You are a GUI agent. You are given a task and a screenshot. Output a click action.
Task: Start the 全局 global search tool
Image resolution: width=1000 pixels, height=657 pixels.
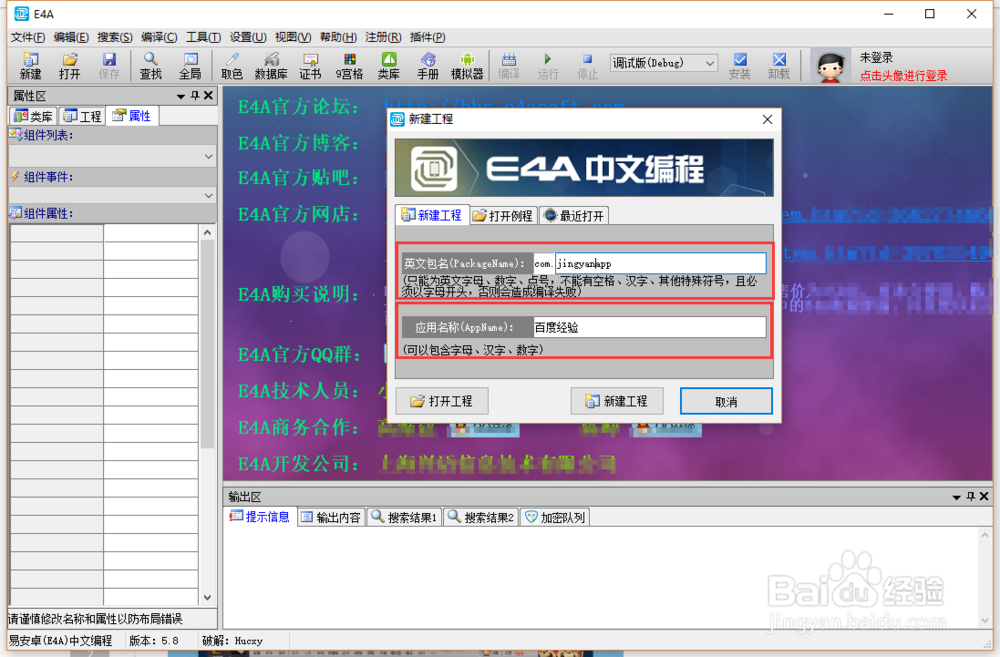click(x=190, y=64)
